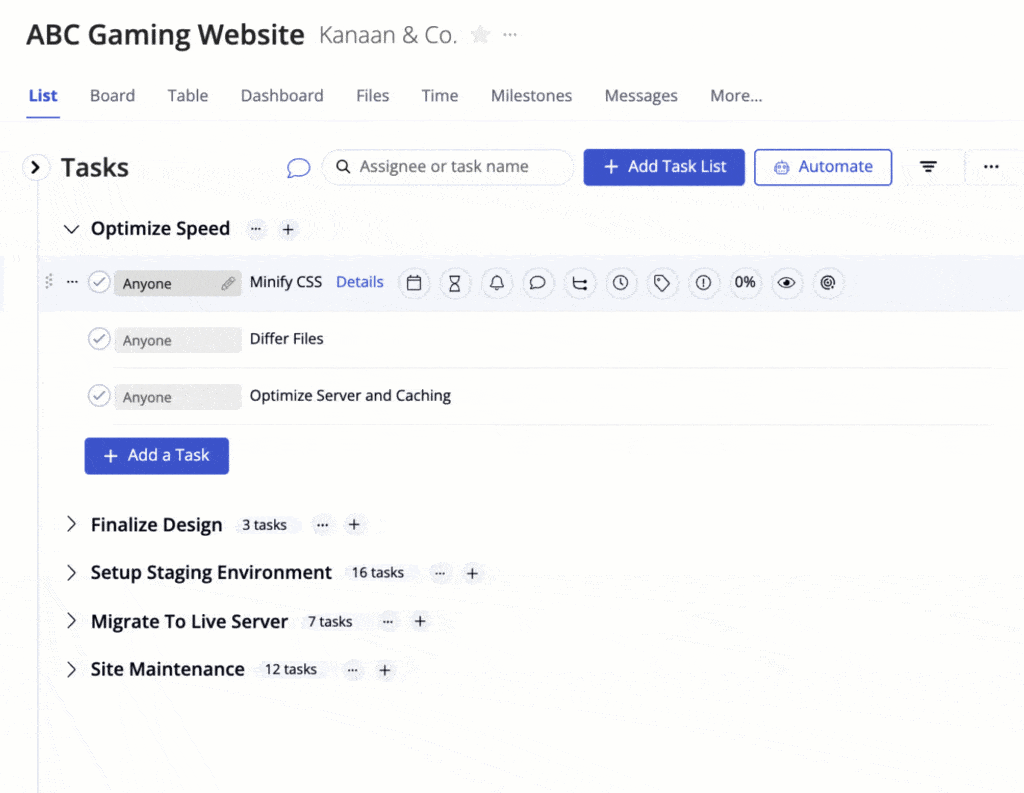This screenshot has width=1024, height=793.
Task: Open the Kanaan & Co. client link
Action: point(388,35)
